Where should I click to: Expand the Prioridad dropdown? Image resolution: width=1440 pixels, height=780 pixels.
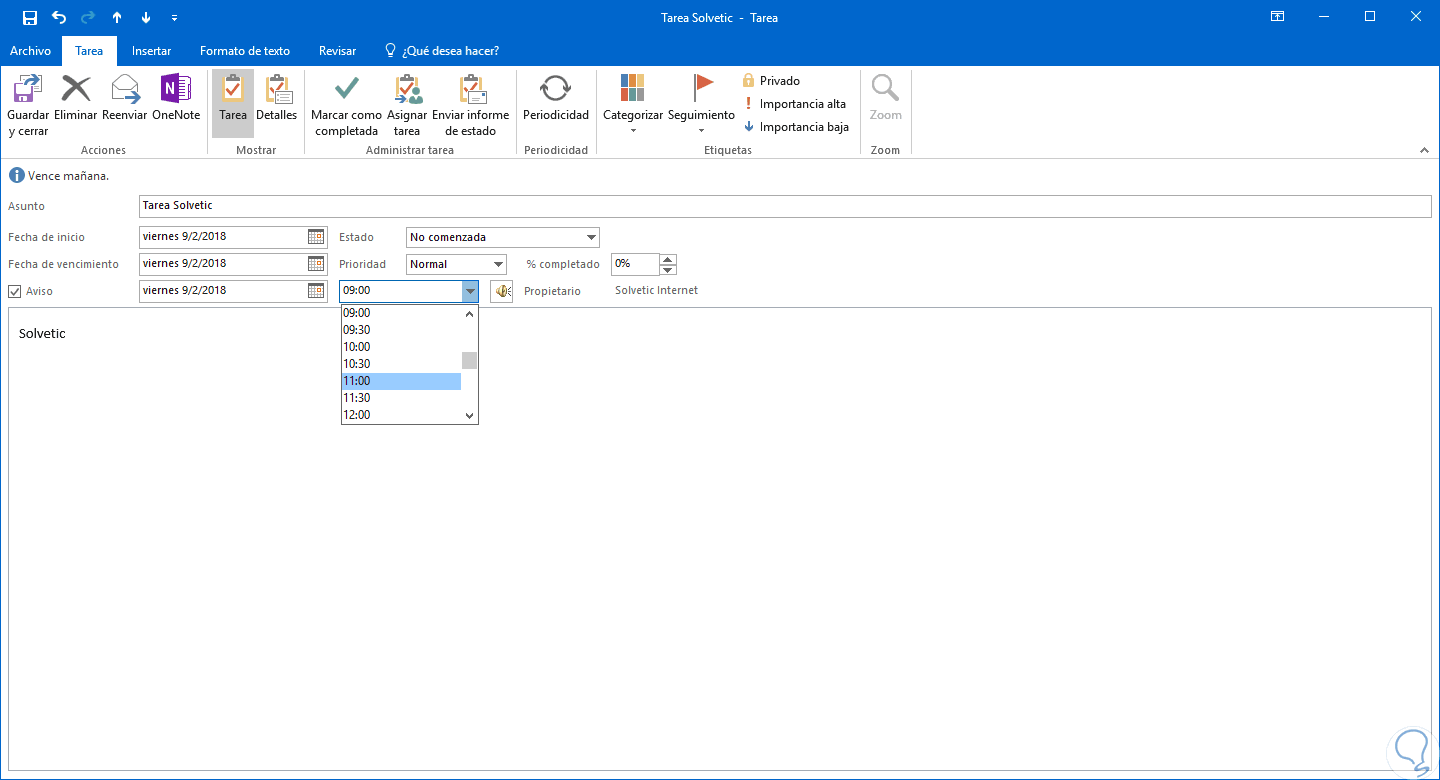point(498,265)
